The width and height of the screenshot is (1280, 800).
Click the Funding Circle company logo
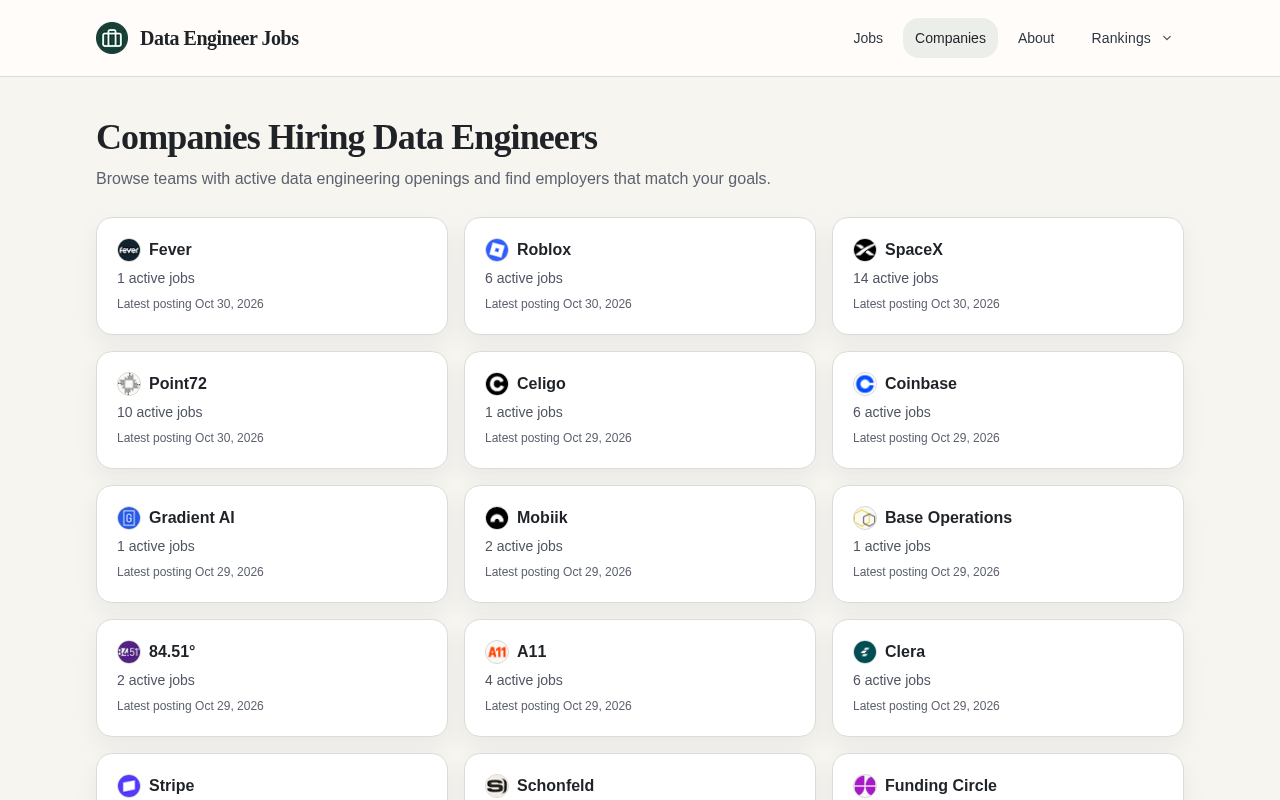click(x=865, y=786)
